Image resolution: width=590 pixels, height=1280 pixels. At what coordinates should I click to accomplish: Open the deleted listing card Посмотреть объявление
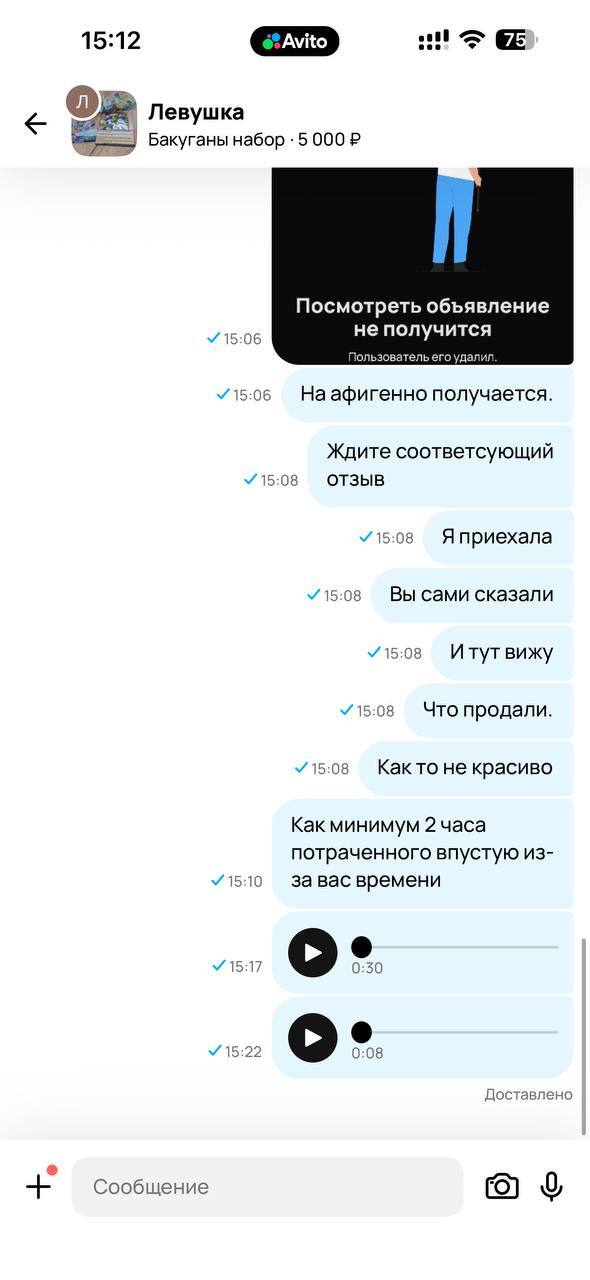click(422, 266)
